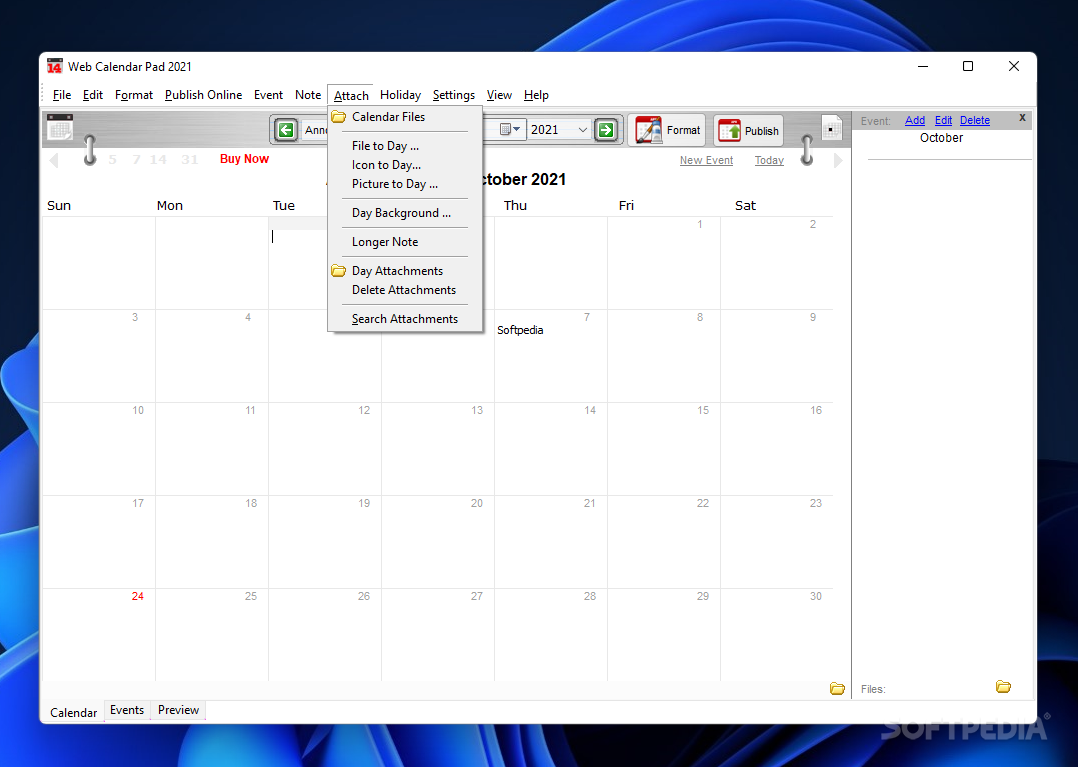Open the Help menu
1078x767 pixels.
[x=536, y=95]
